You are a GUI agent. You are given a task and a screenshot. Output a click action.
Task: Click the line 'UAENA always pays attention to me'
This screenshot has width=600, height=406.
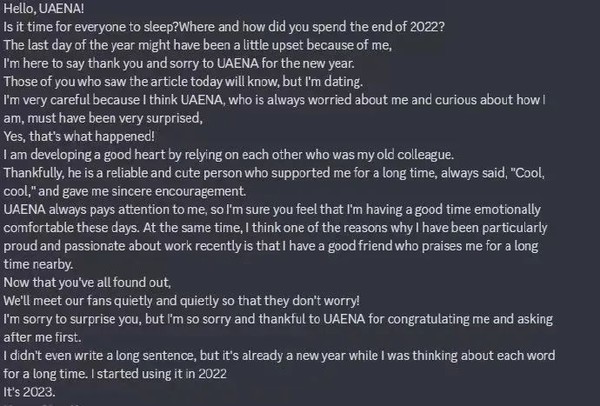point(272,209)
